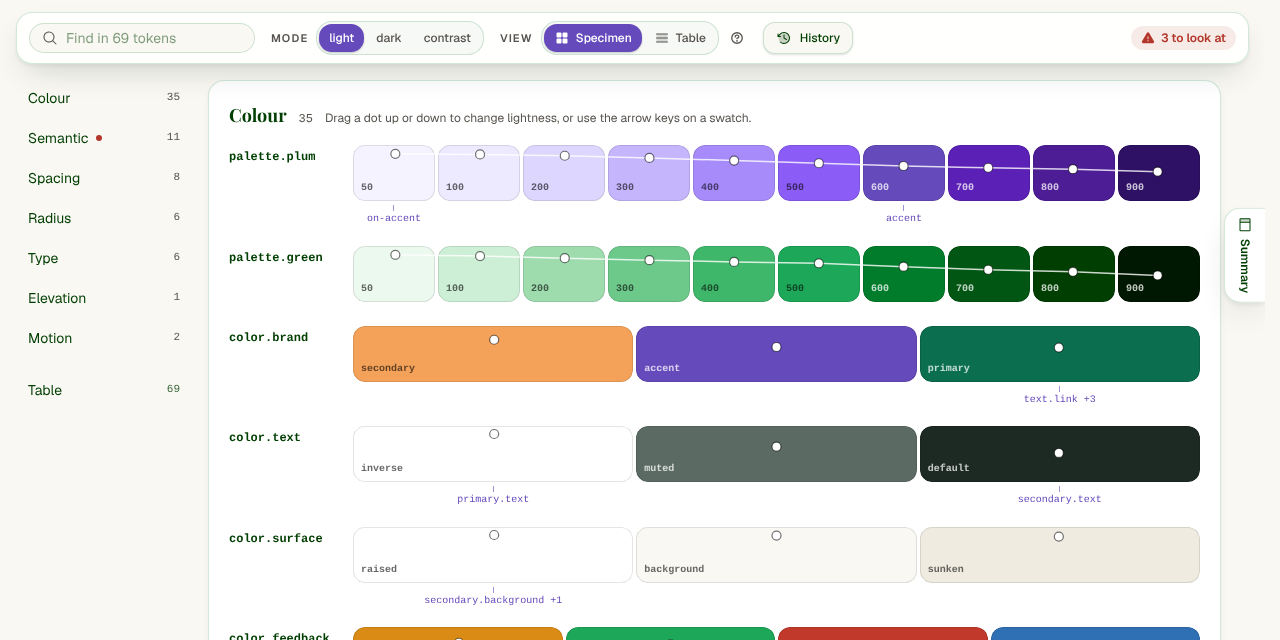The width and height of the screenshot is (1280, 640).
Task: Go to Motion section in sidebar
Action: (x=104, y=338)
